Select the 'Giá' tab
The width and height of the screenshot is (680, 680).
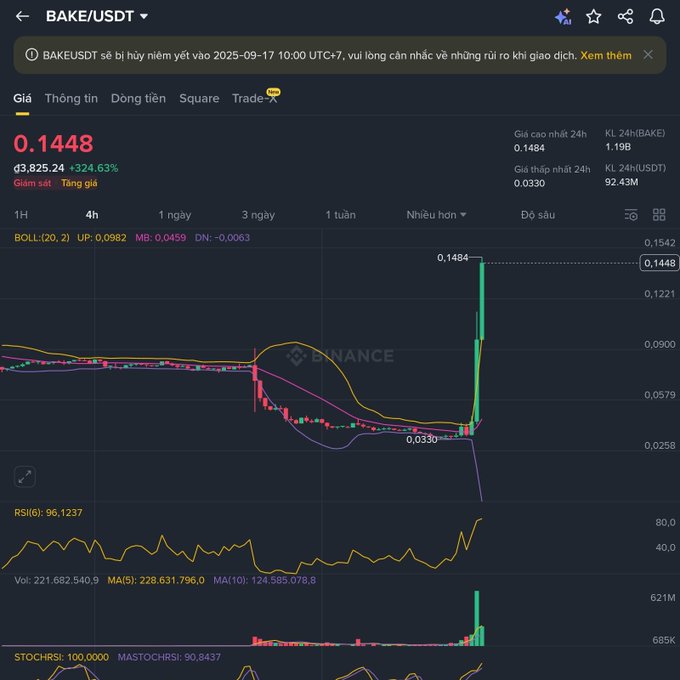coord(22,98)
